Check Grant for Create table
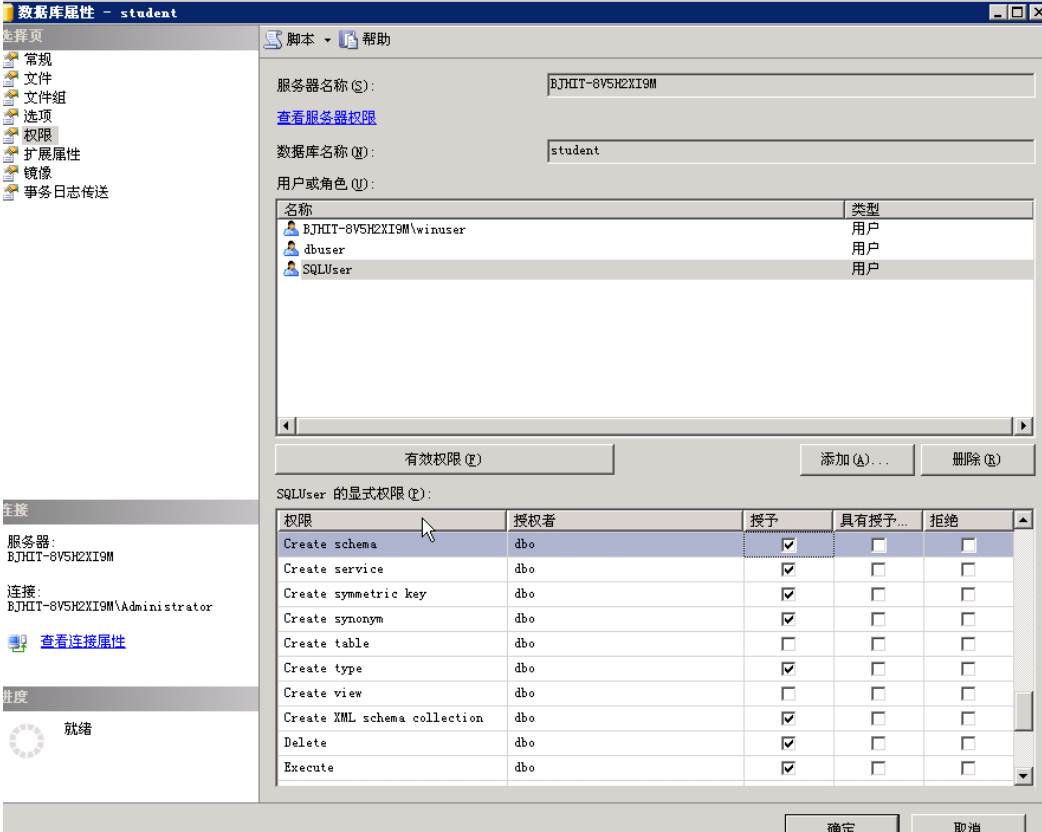 click(788, 644)
